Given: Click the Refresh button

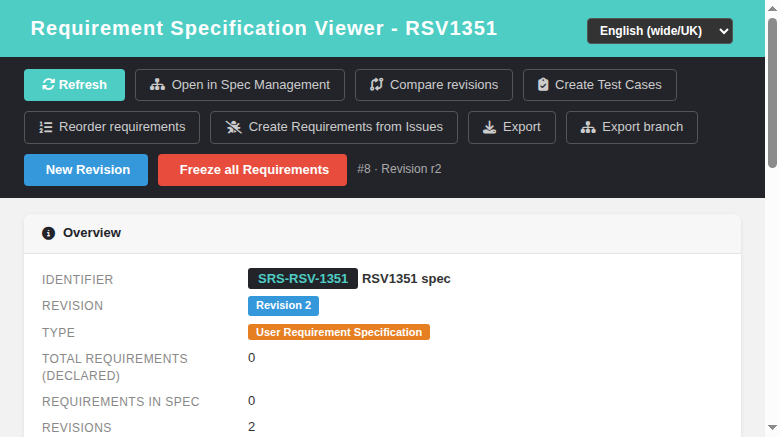Looking at the screenshot, I should tap(74, 85).
